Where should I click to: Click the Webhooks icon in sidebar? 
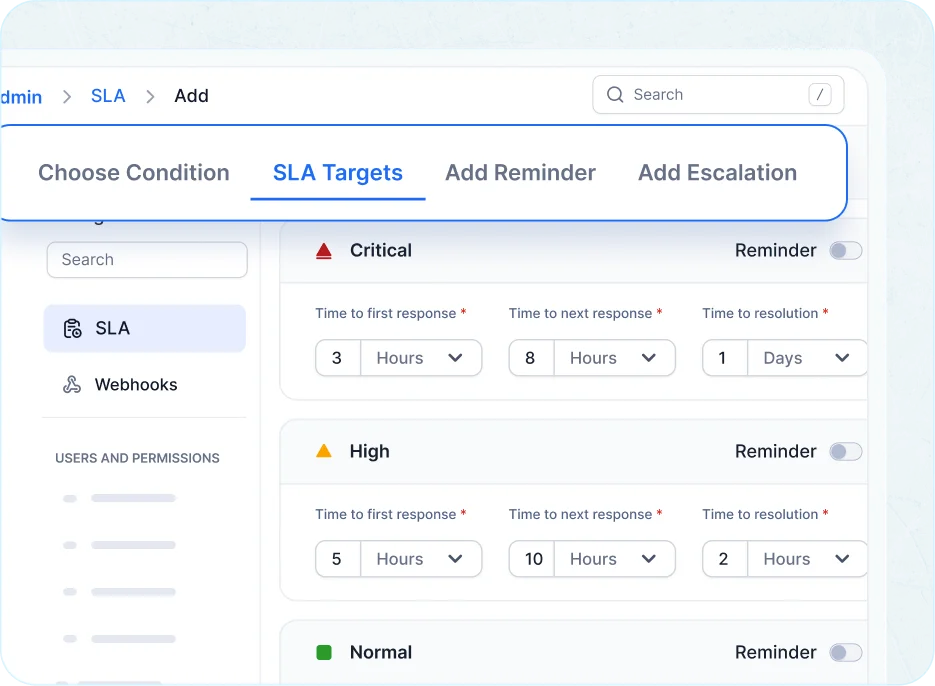(x=72, y=384)
